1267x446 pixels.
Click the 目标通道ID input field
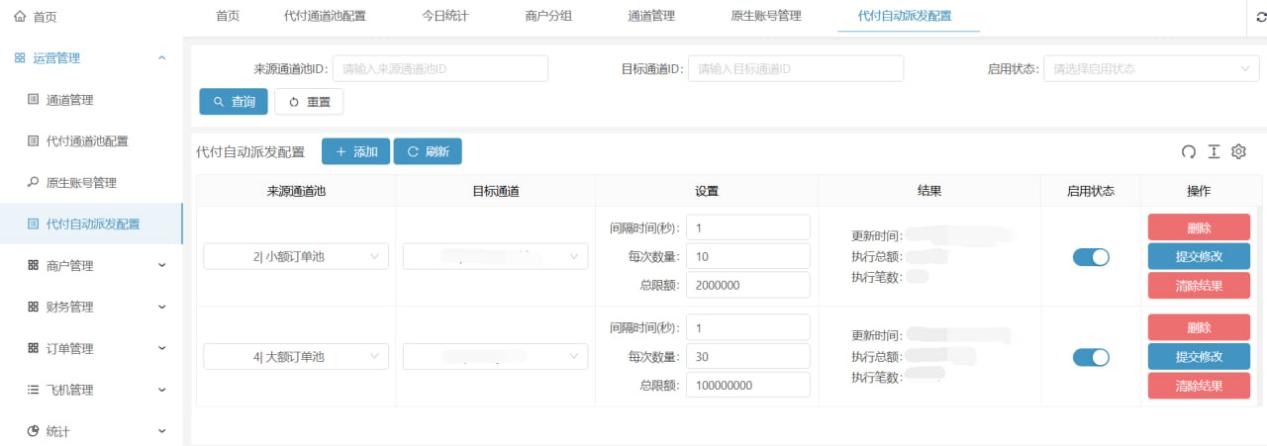coord(796,69)
